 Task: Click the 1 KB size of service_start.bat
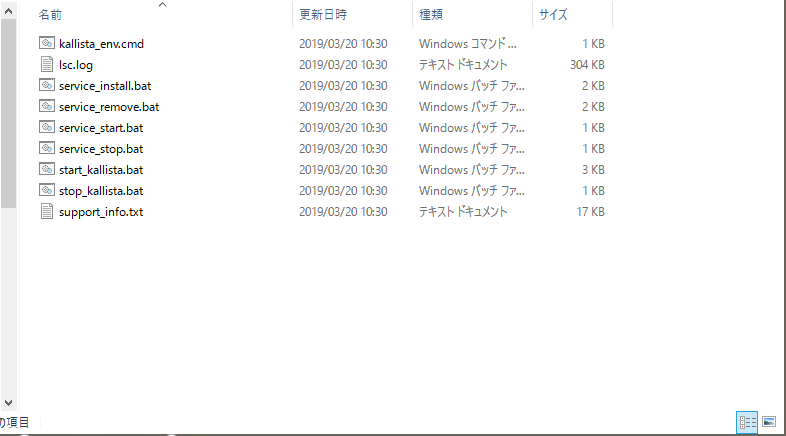click(x=593, y=128)
